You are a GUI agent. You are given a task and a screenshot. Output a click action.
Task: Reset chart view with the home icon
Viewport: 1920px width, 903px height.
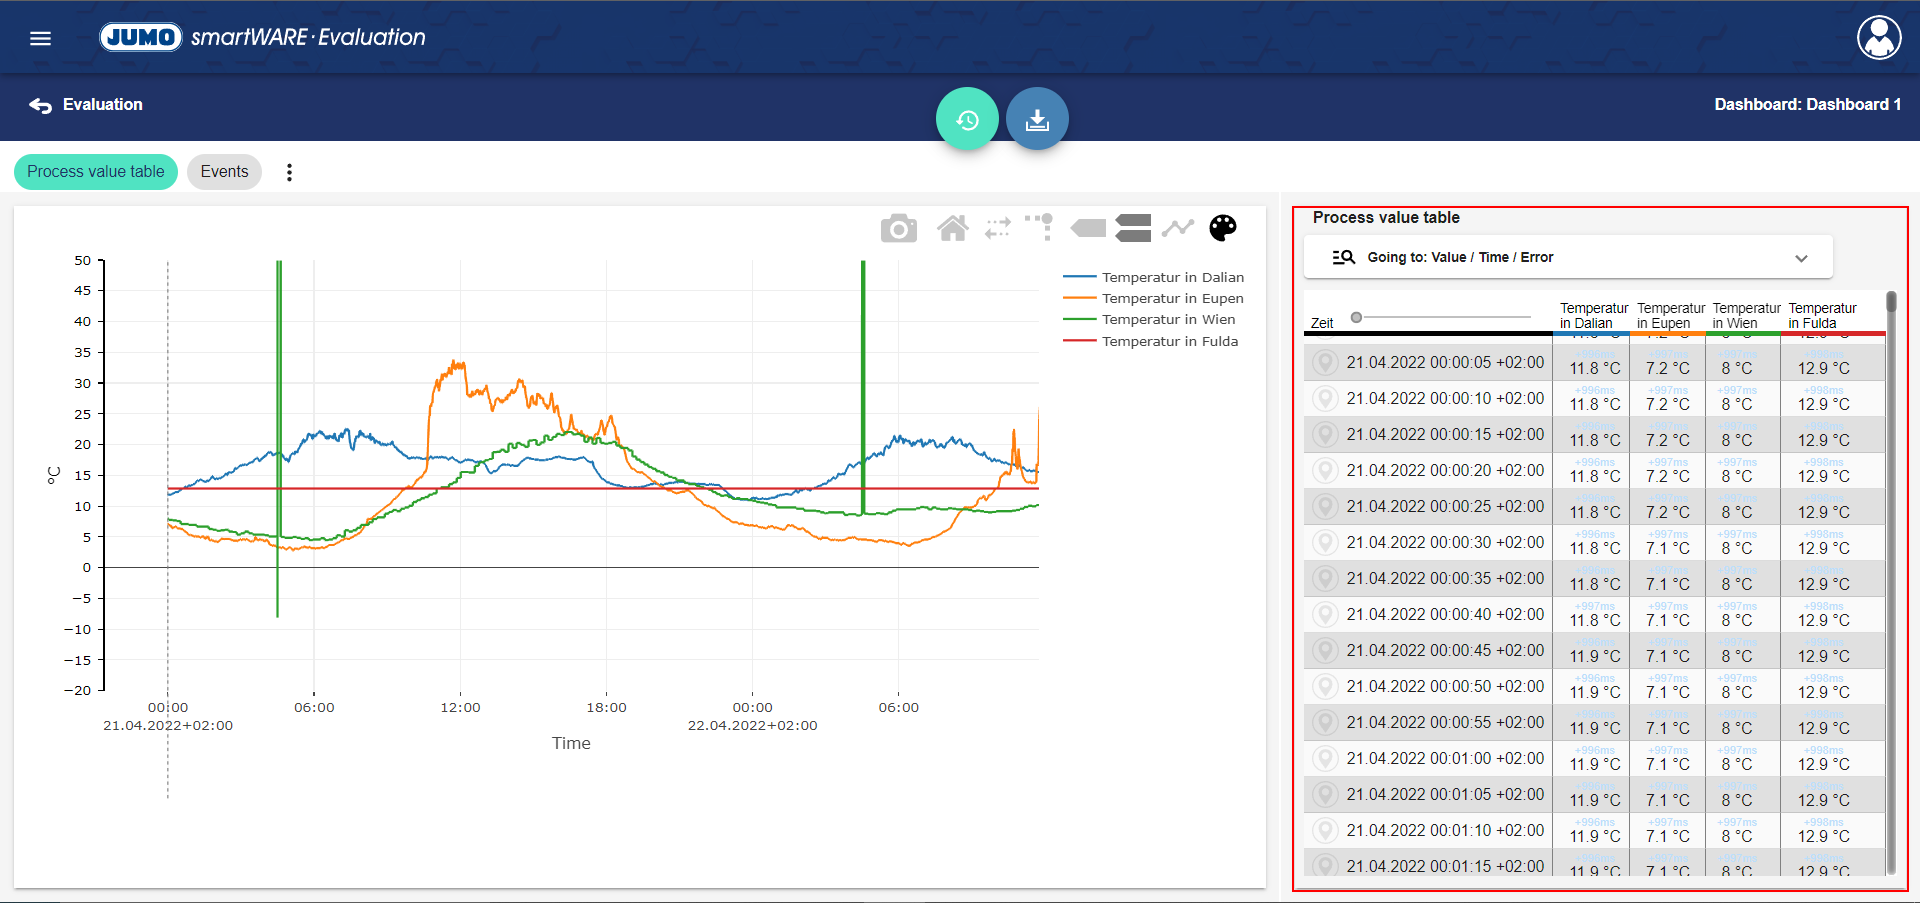coord(952,229)
